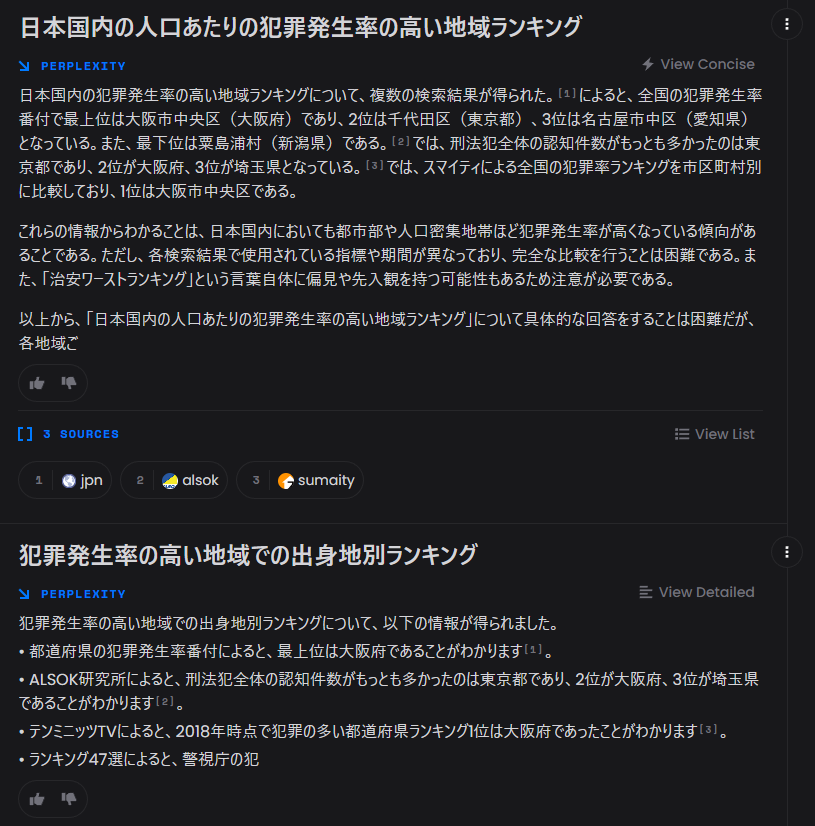Open three-dot menu for first answer
This screenshot has height=826, width=815.
tap(787, 25)
